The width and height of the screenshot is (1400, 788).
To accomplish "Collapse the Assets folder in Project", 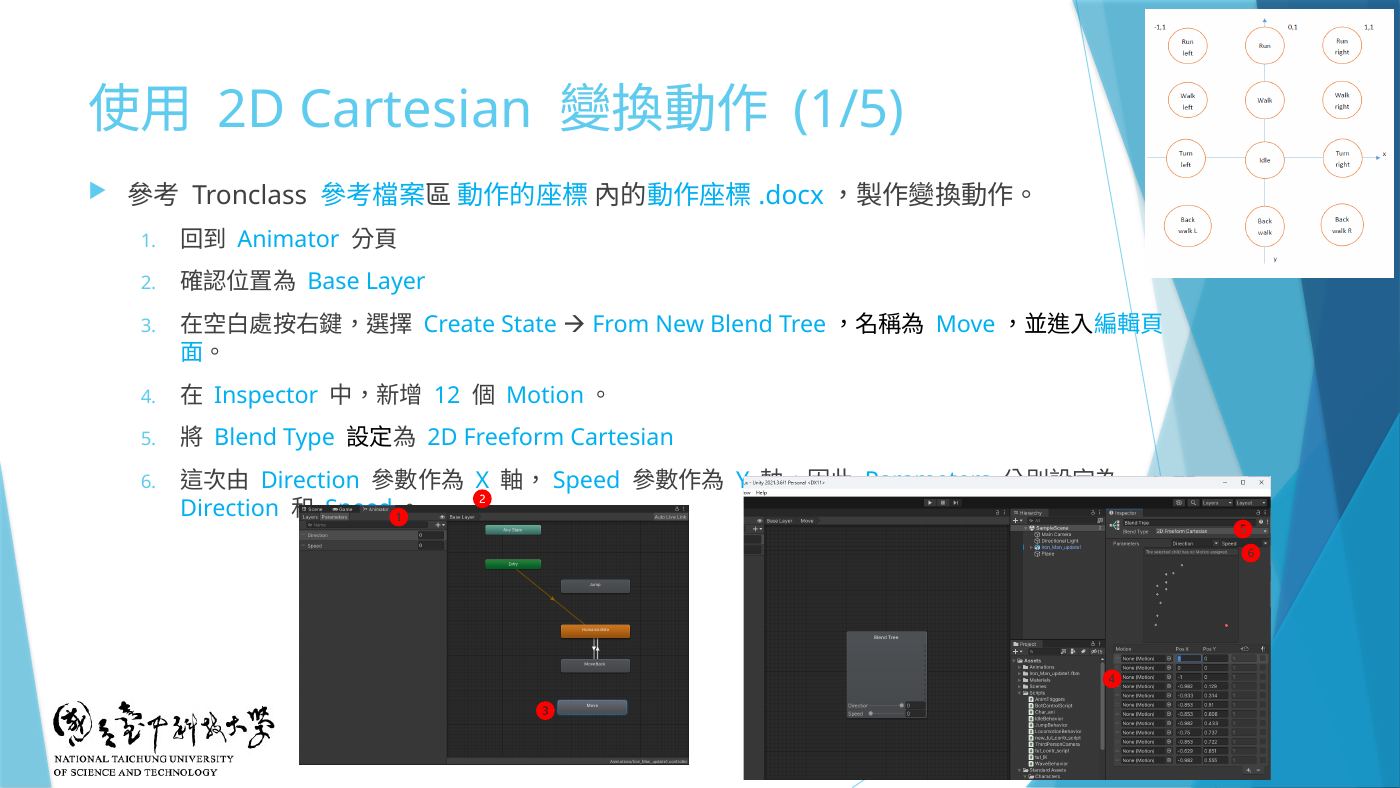I will click(x=1014, y=661).
